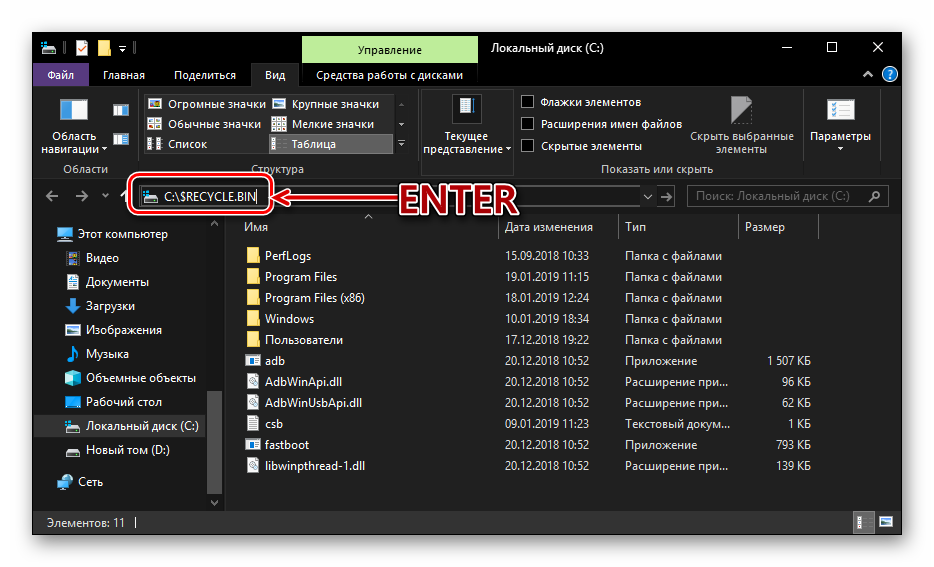Open the Параметры options button

840,126
